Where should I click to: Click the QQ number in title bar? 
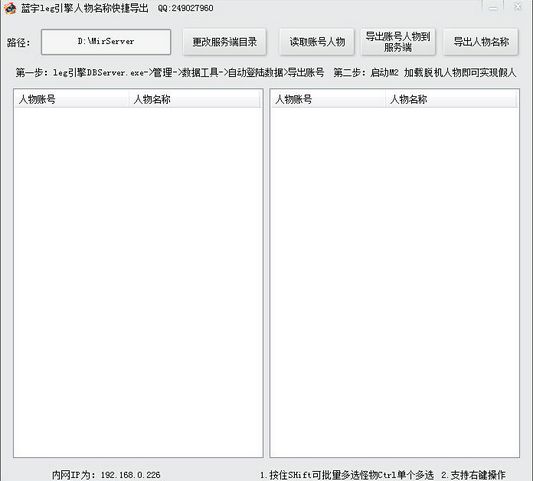186,8
